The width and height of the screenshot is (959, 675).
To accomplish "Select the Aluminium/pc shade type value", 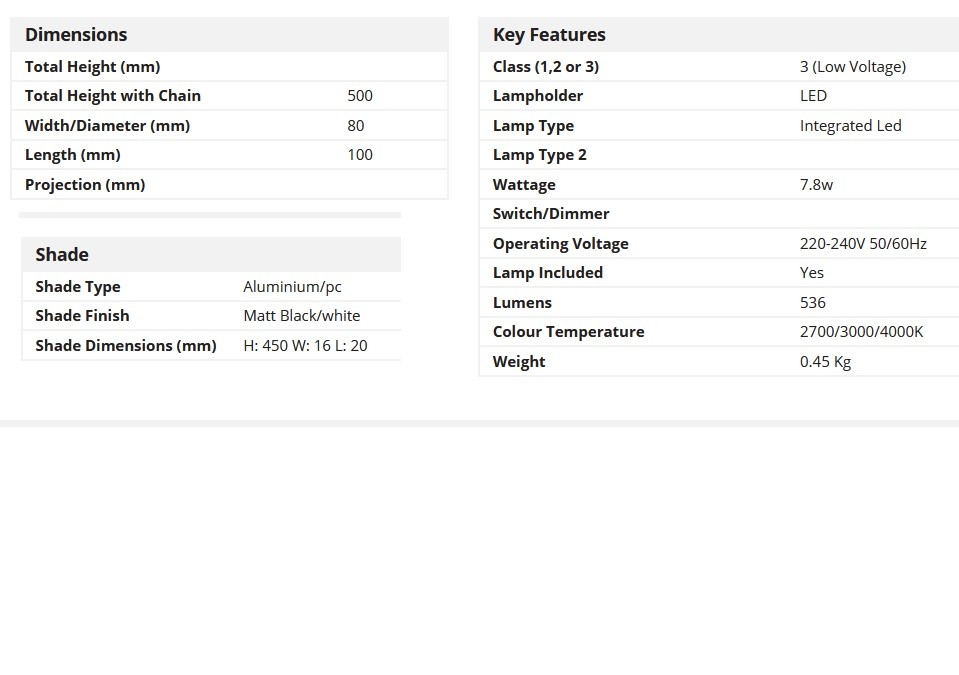I will pos(292,287).
